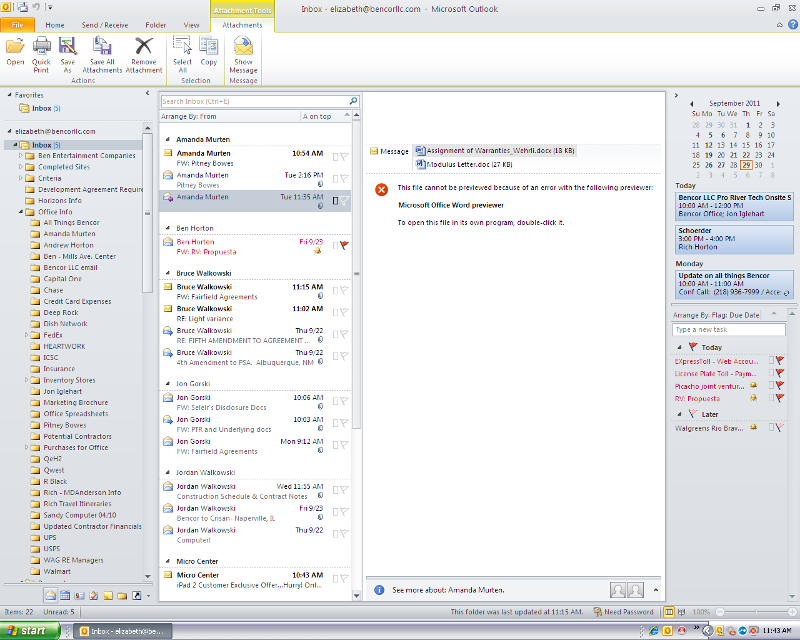Open Shortcuts view in navigation bar
The image size is (800, 640).
pos(136,595)
